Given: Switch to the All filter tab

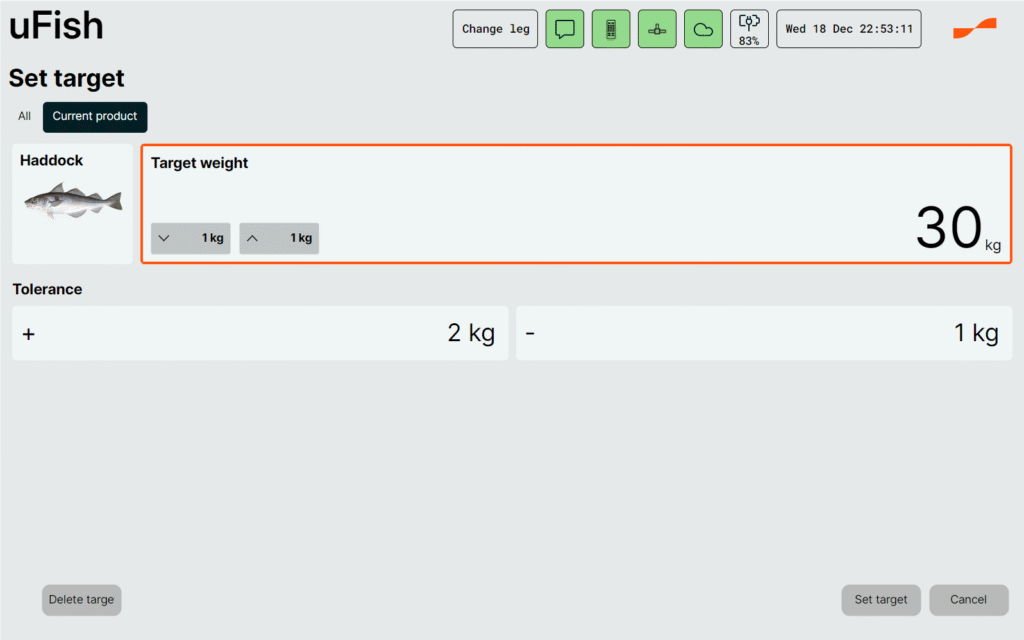Looking at the screenshot, I should click(x=24, y=116).
